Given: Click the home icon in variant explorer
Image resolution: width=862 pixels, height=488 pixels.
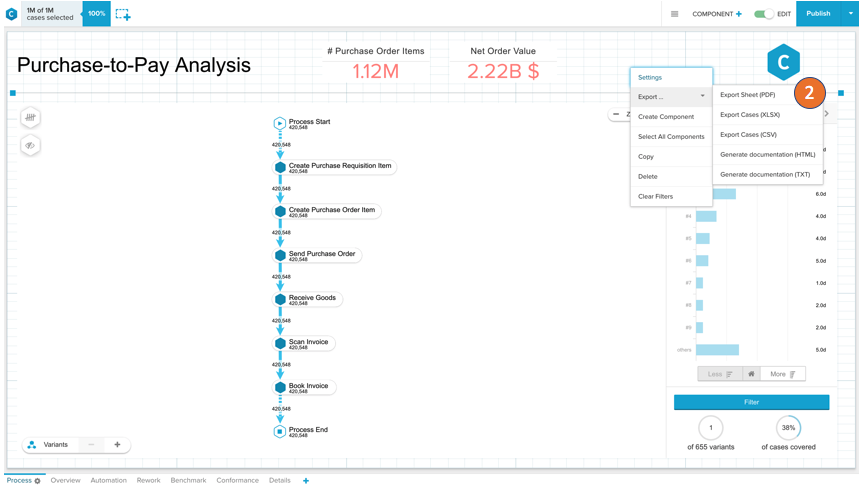Looking at the screenshot, I should 751,374.
